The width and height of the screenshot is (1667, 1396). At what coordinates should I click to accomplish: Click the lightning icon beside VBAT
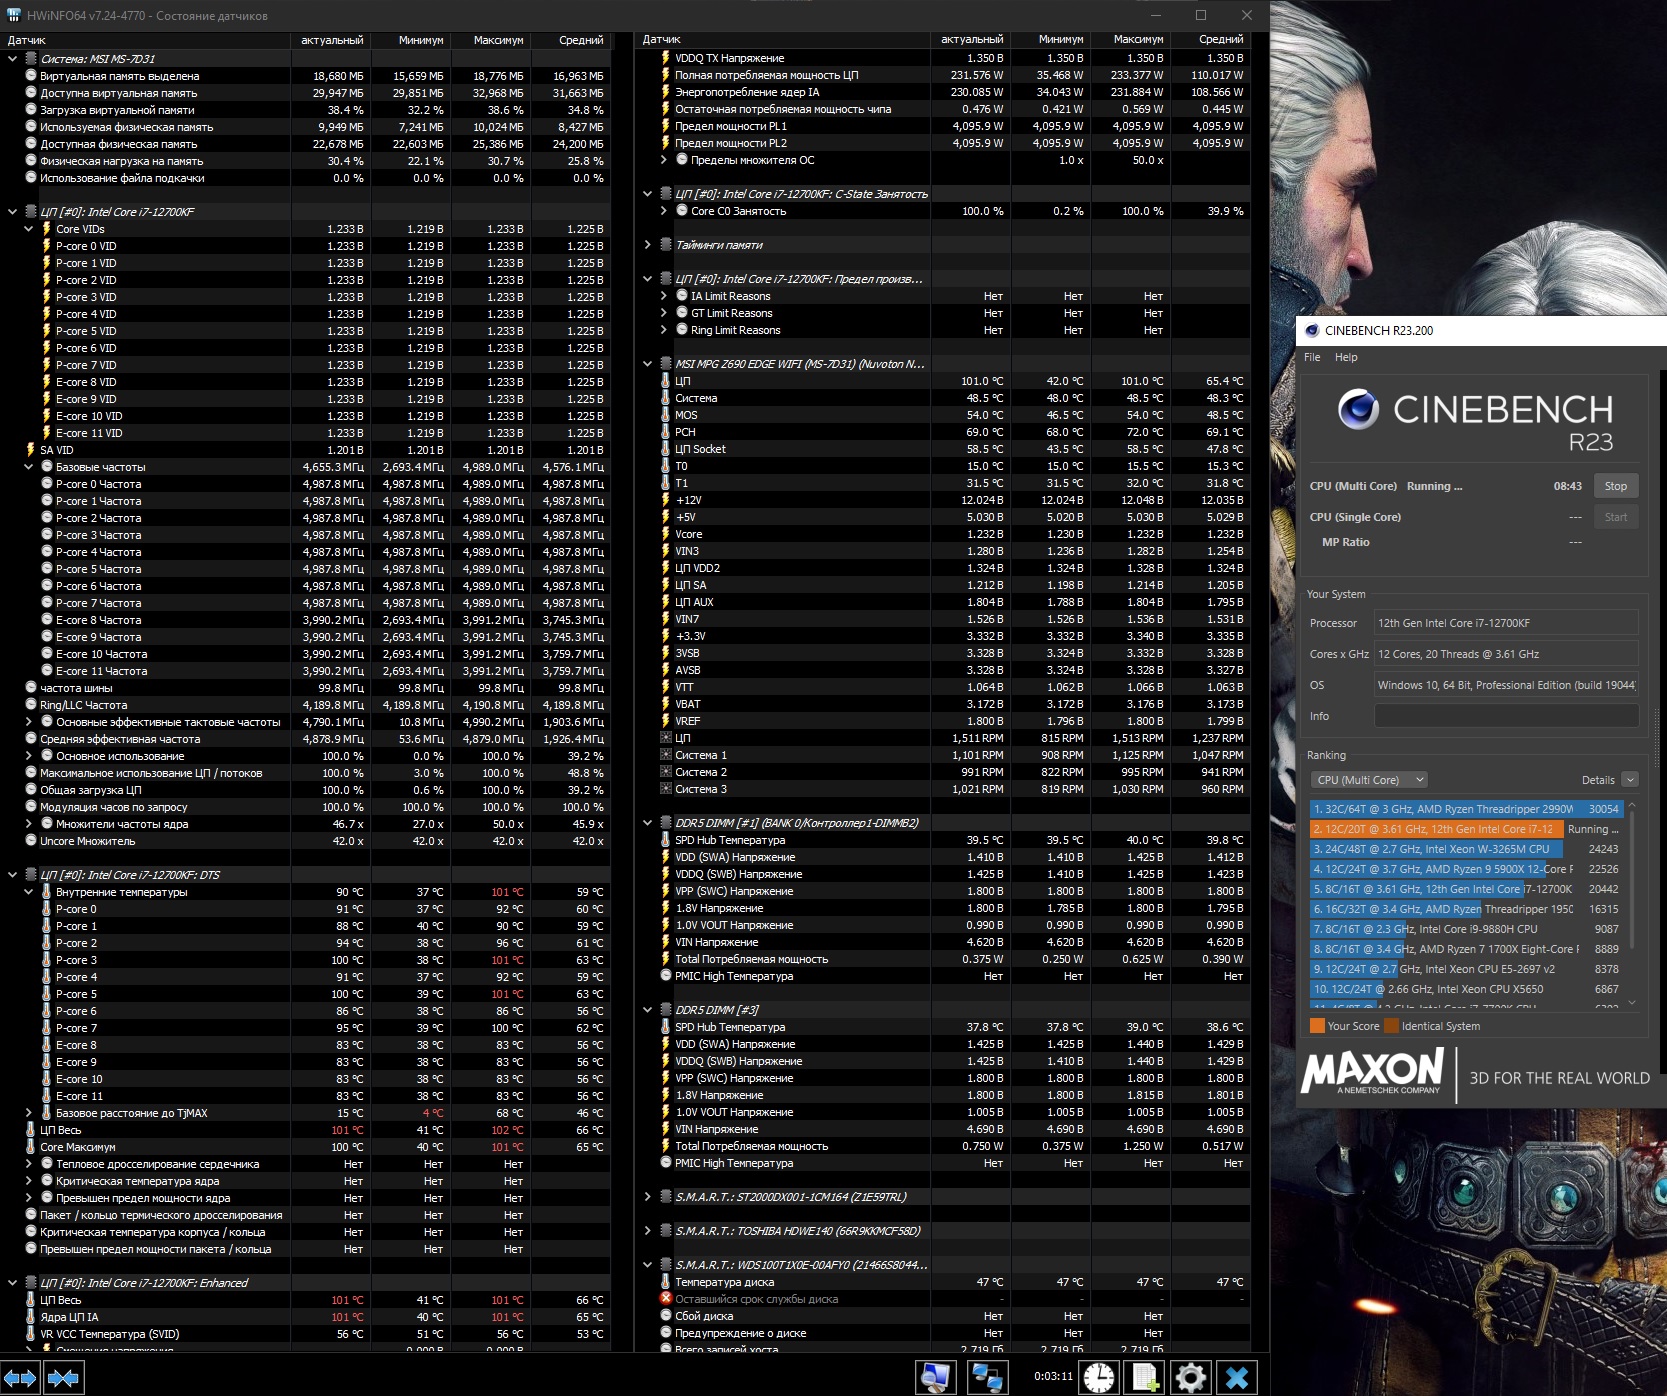[666, 704]
